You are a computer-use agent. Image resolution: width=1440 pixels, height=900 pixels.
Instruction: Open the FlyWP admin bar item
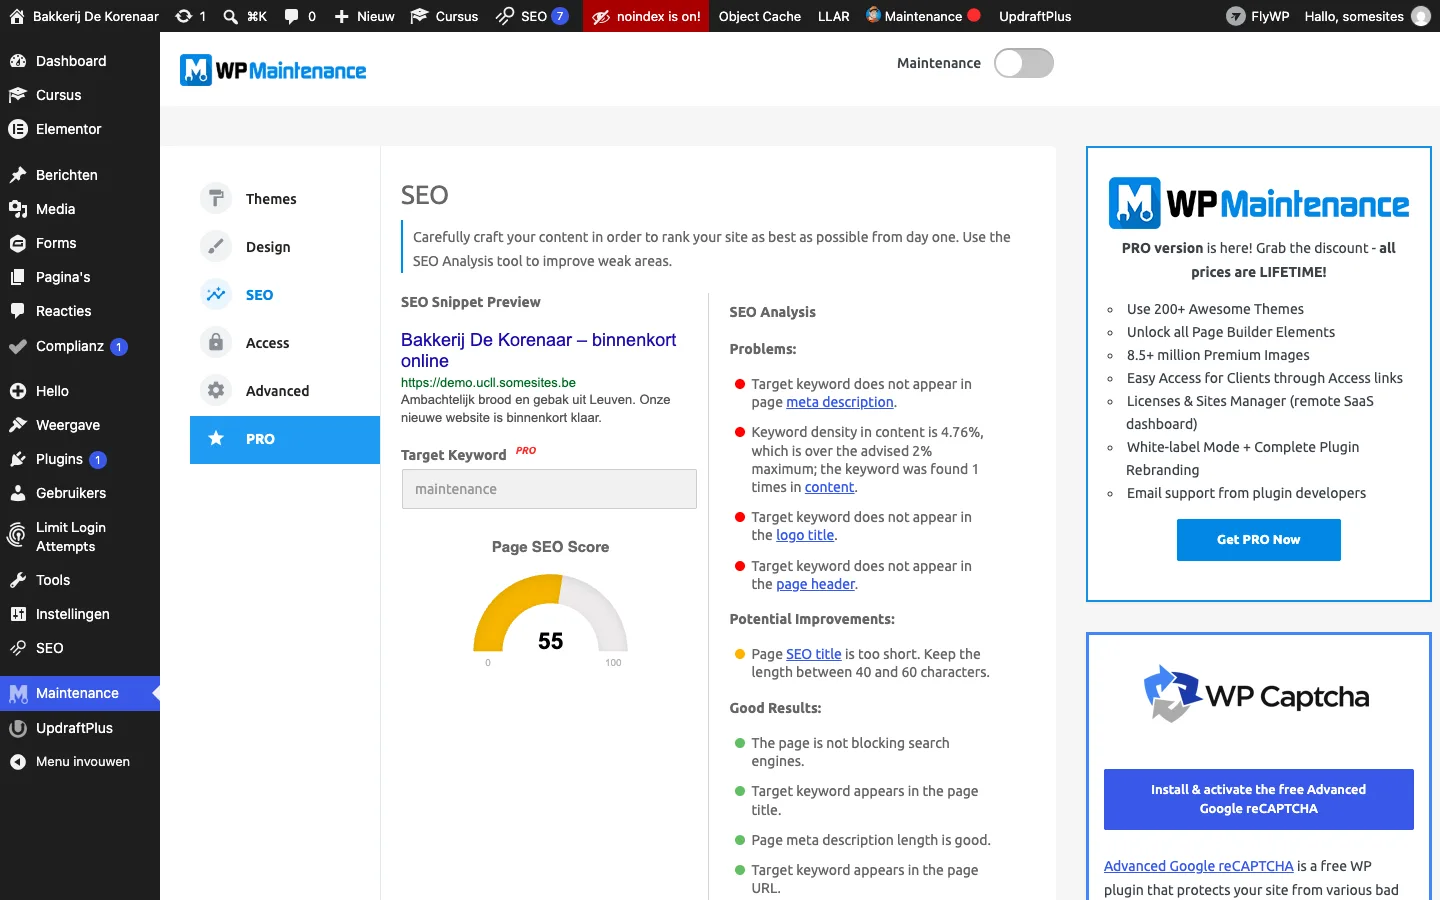click(x=1258, y=16)
